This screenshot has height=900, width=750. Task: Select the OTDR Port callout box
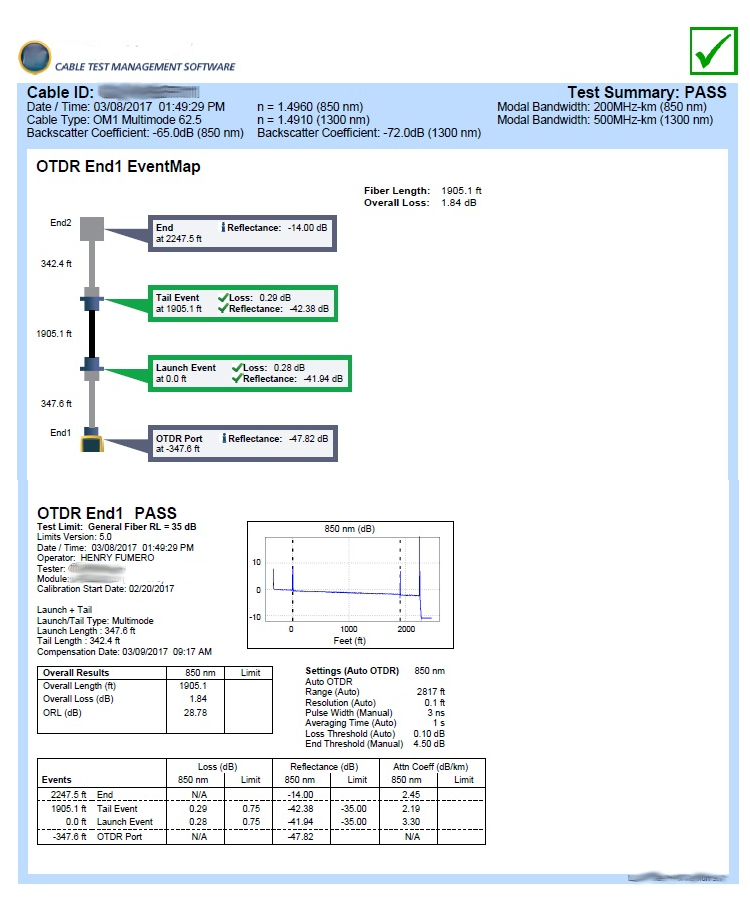(242, 444)
